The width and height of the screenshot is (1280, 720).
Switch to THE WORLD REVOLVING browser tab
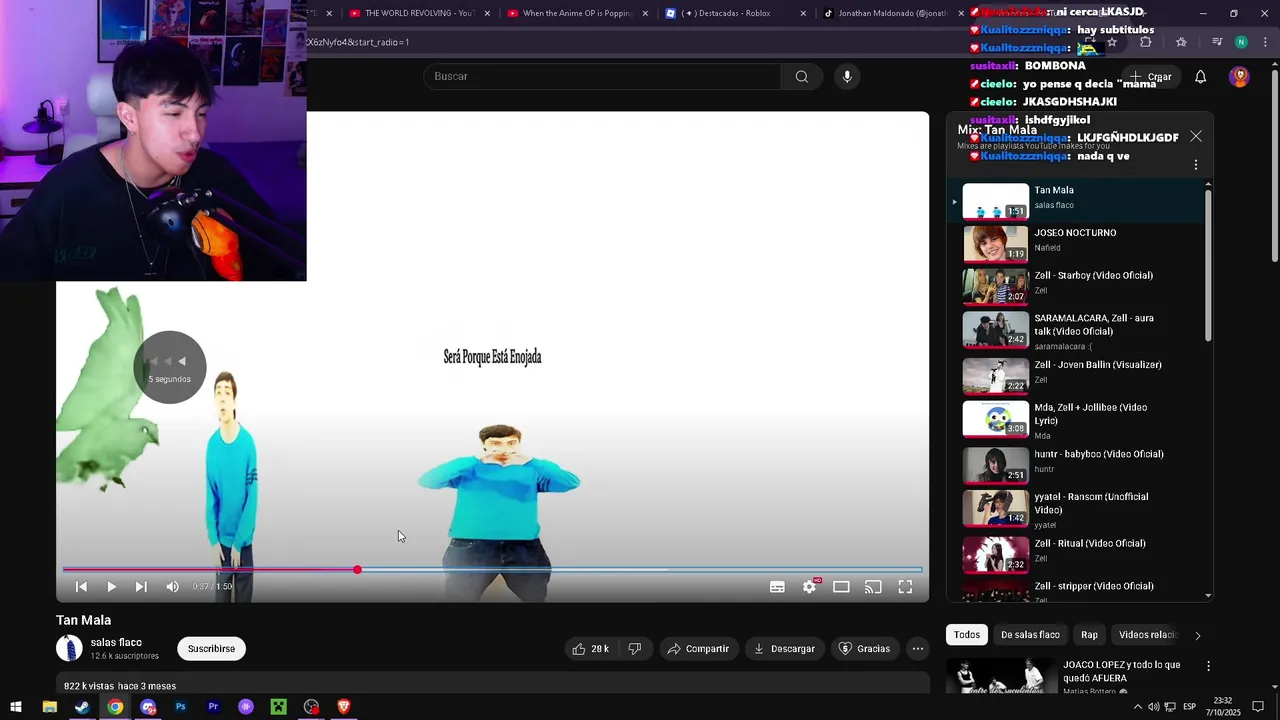click(419, 13)
